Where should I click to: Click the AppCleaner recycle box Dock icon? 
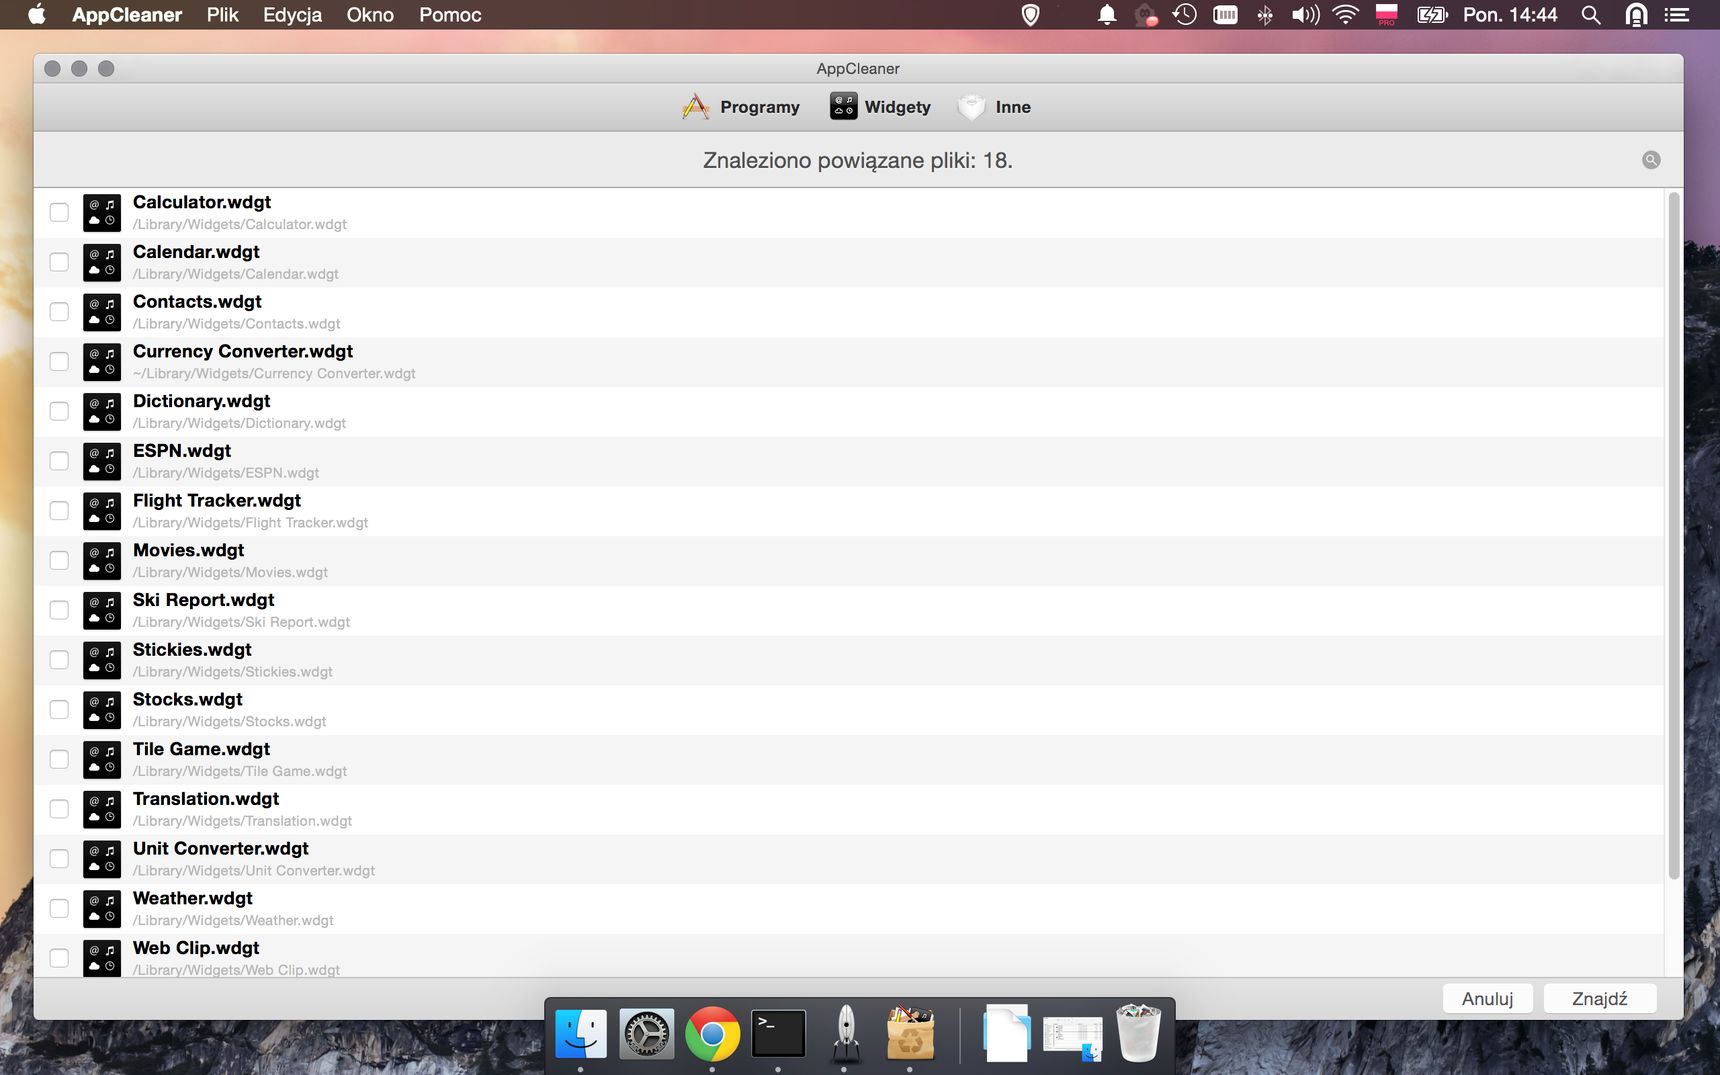(x=910, y=1033)
